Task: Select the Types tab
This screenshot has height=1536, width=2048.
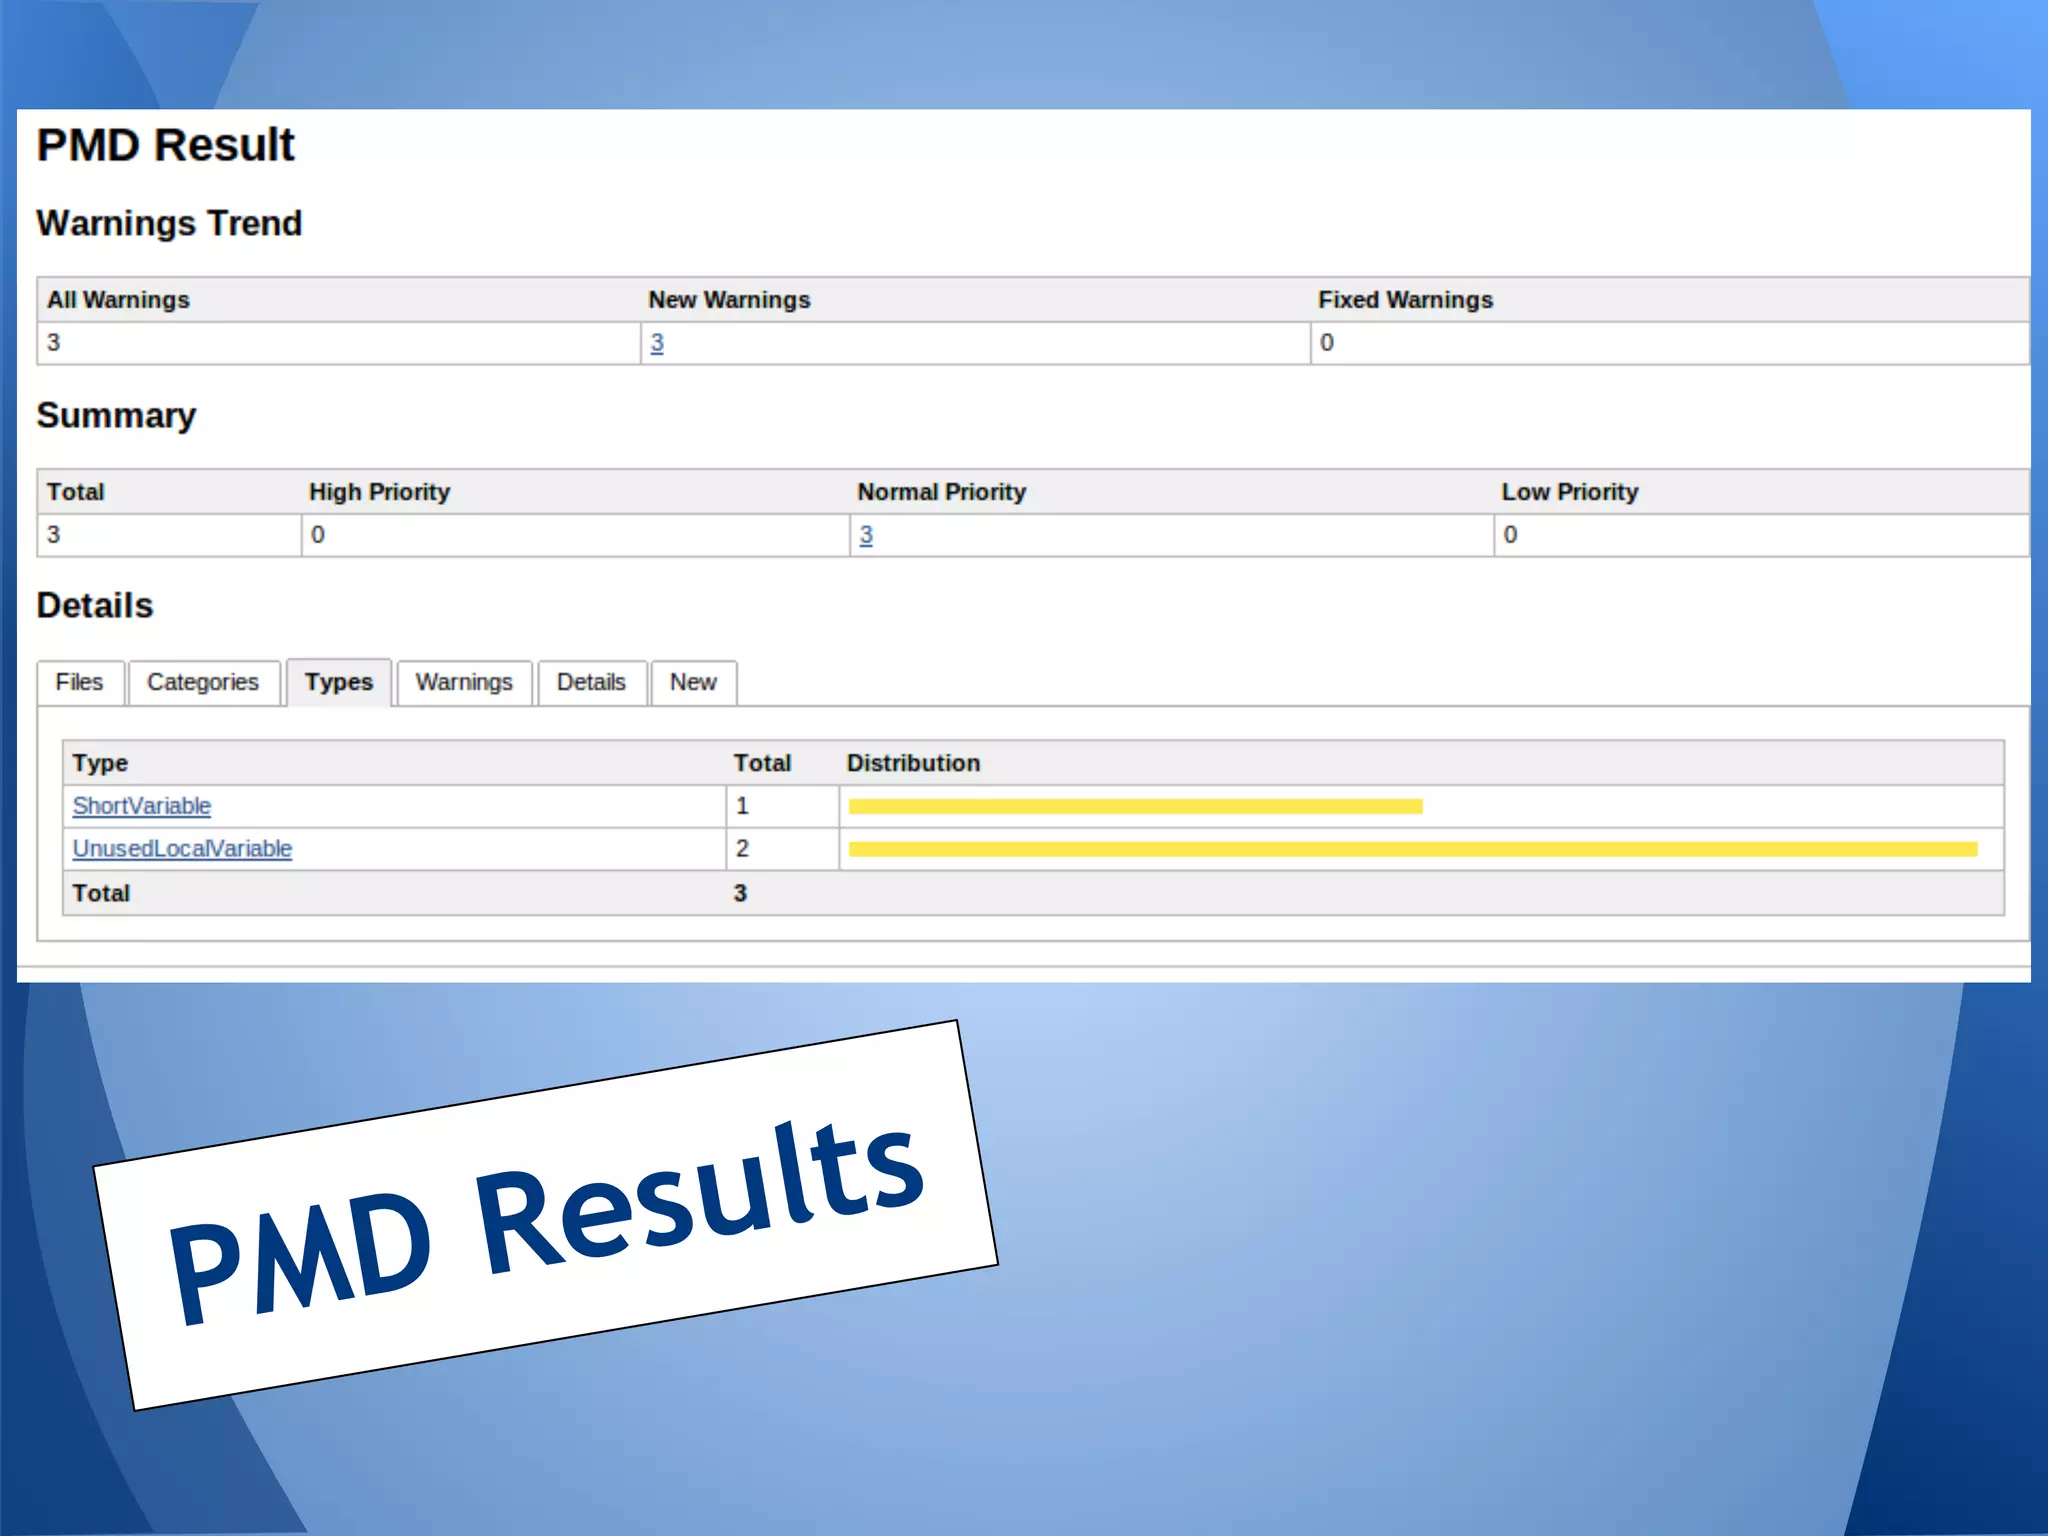Action: coord(338,682)
